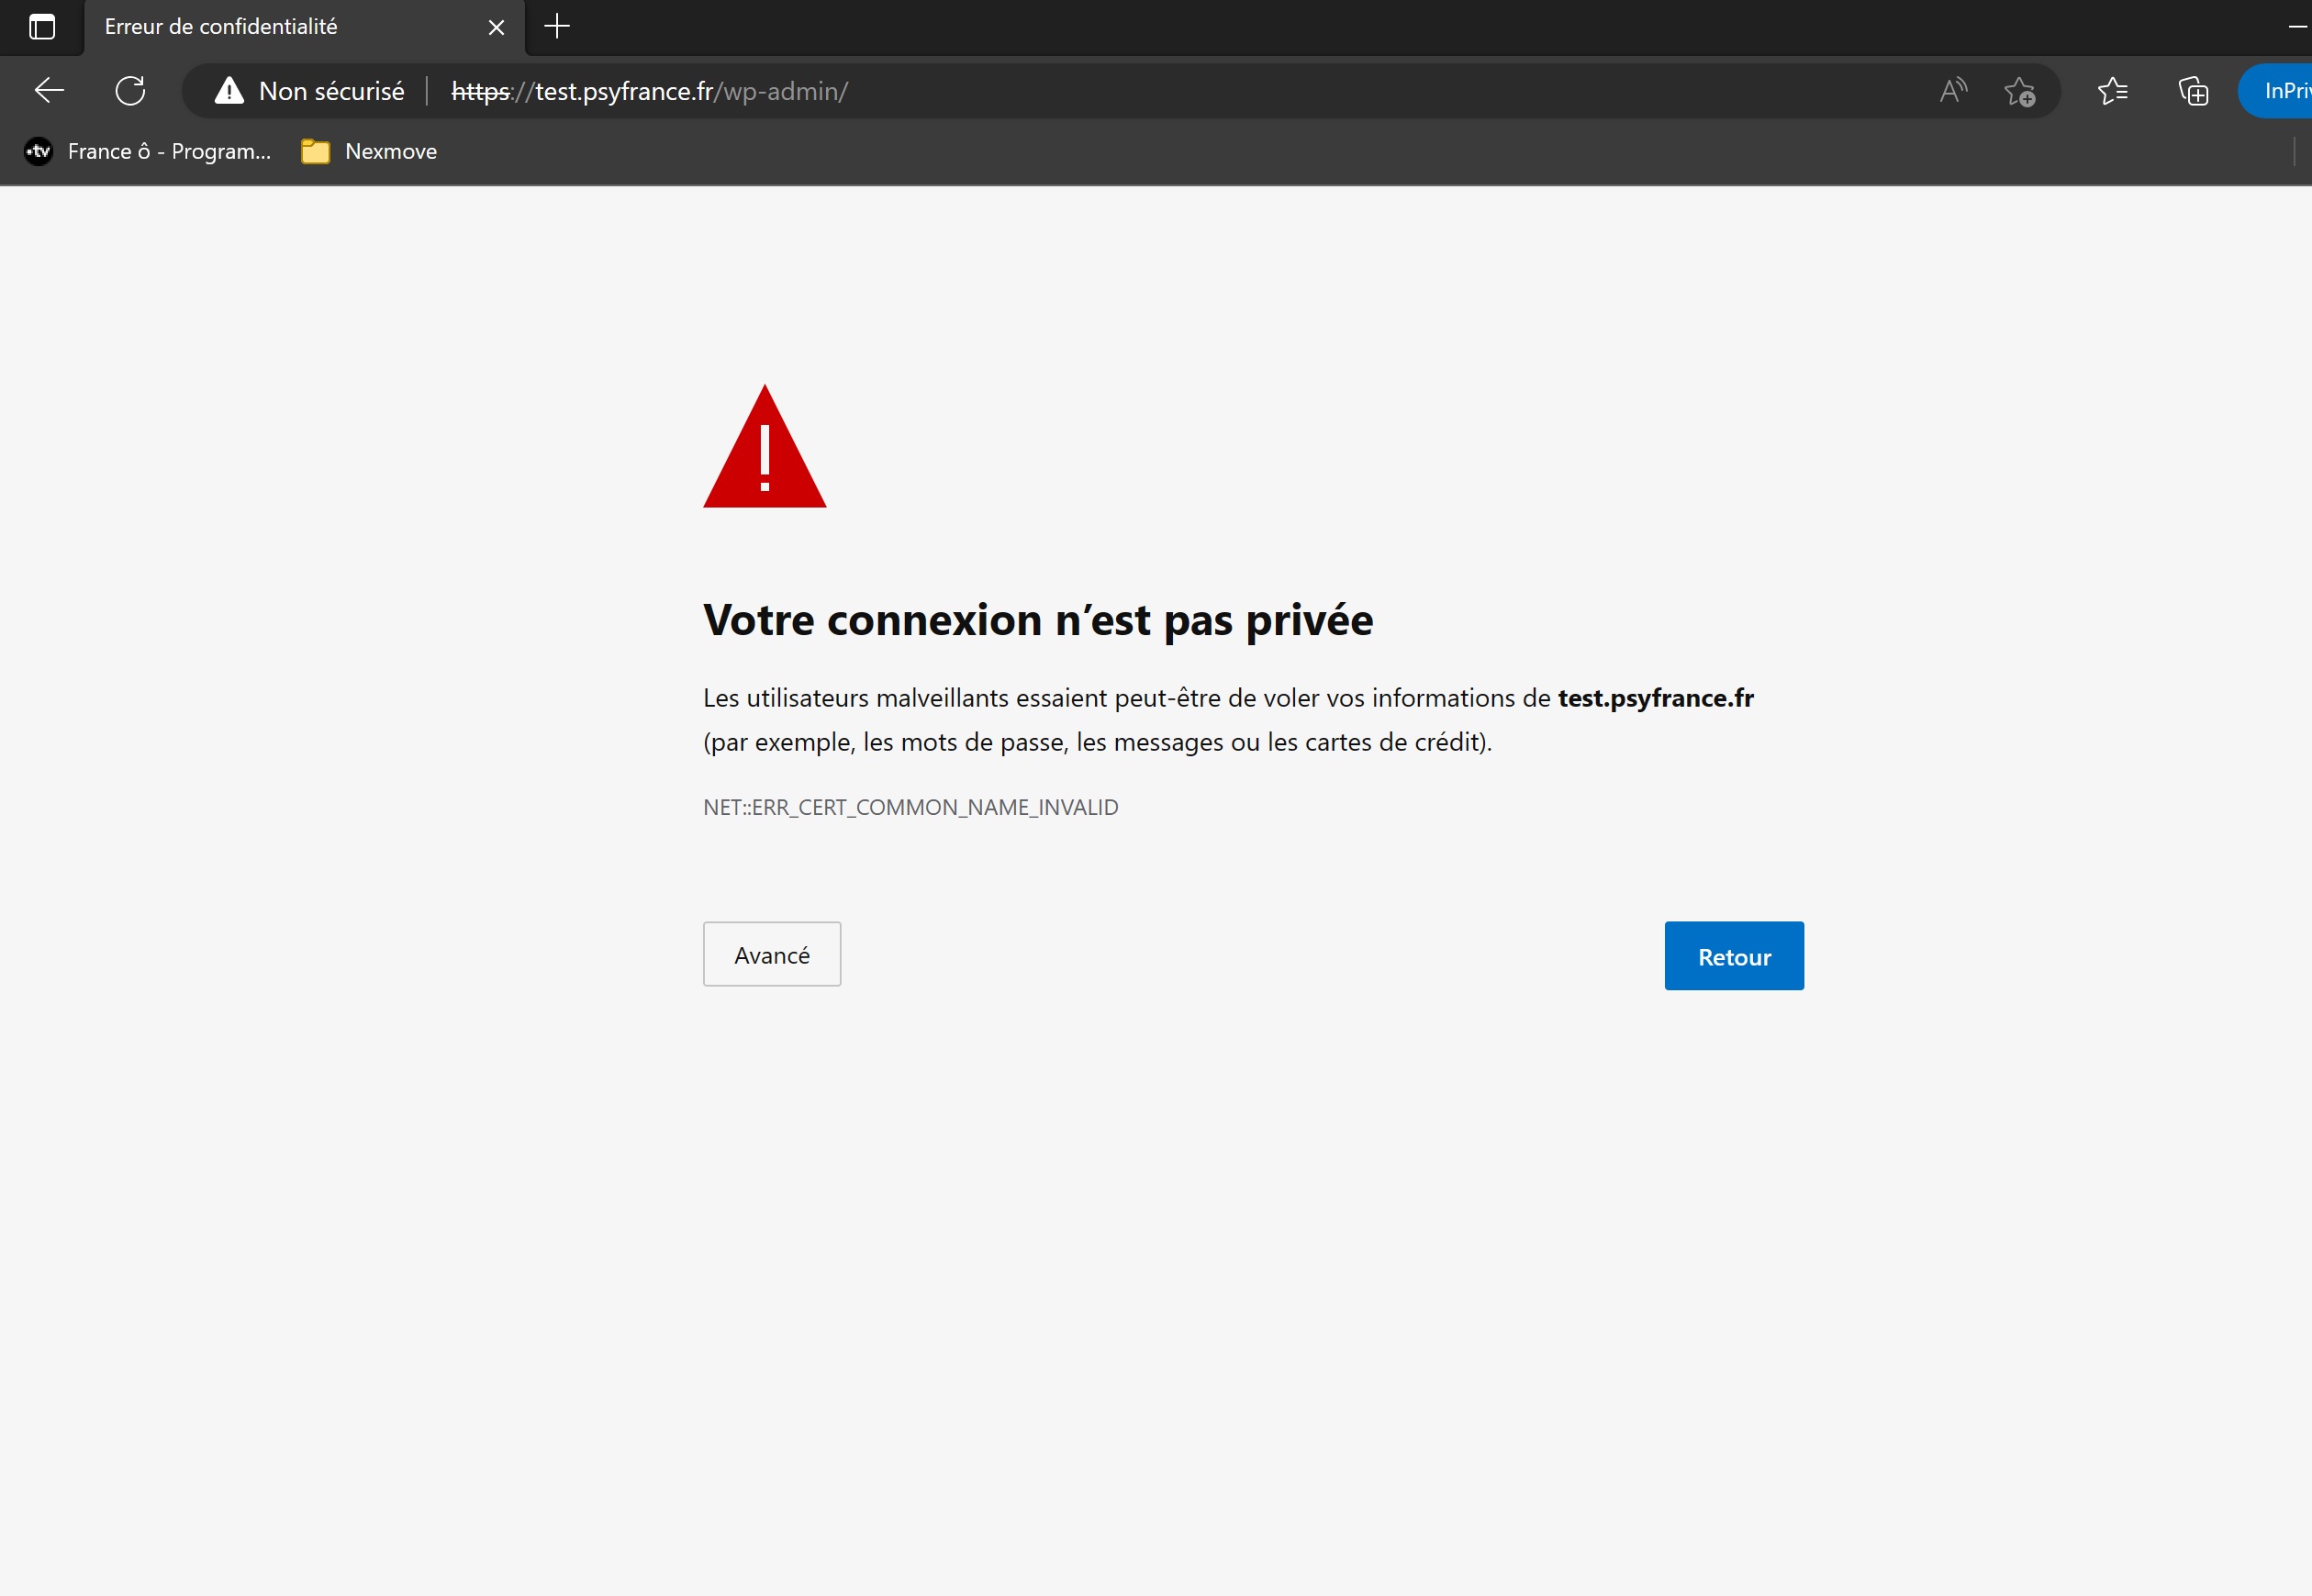Click the Non sécurisé warning icon

tap(229, 91)
